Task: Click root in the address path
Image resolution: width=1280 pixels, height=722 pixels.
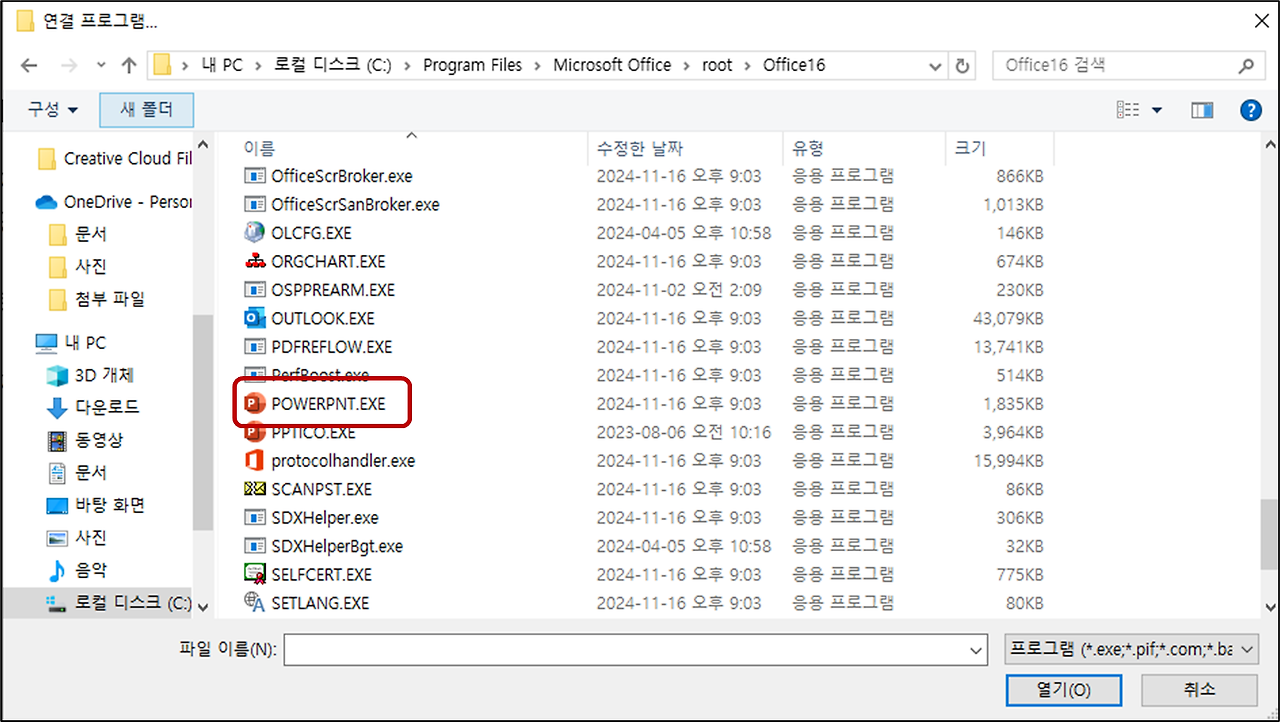Action: click(717, 65)
